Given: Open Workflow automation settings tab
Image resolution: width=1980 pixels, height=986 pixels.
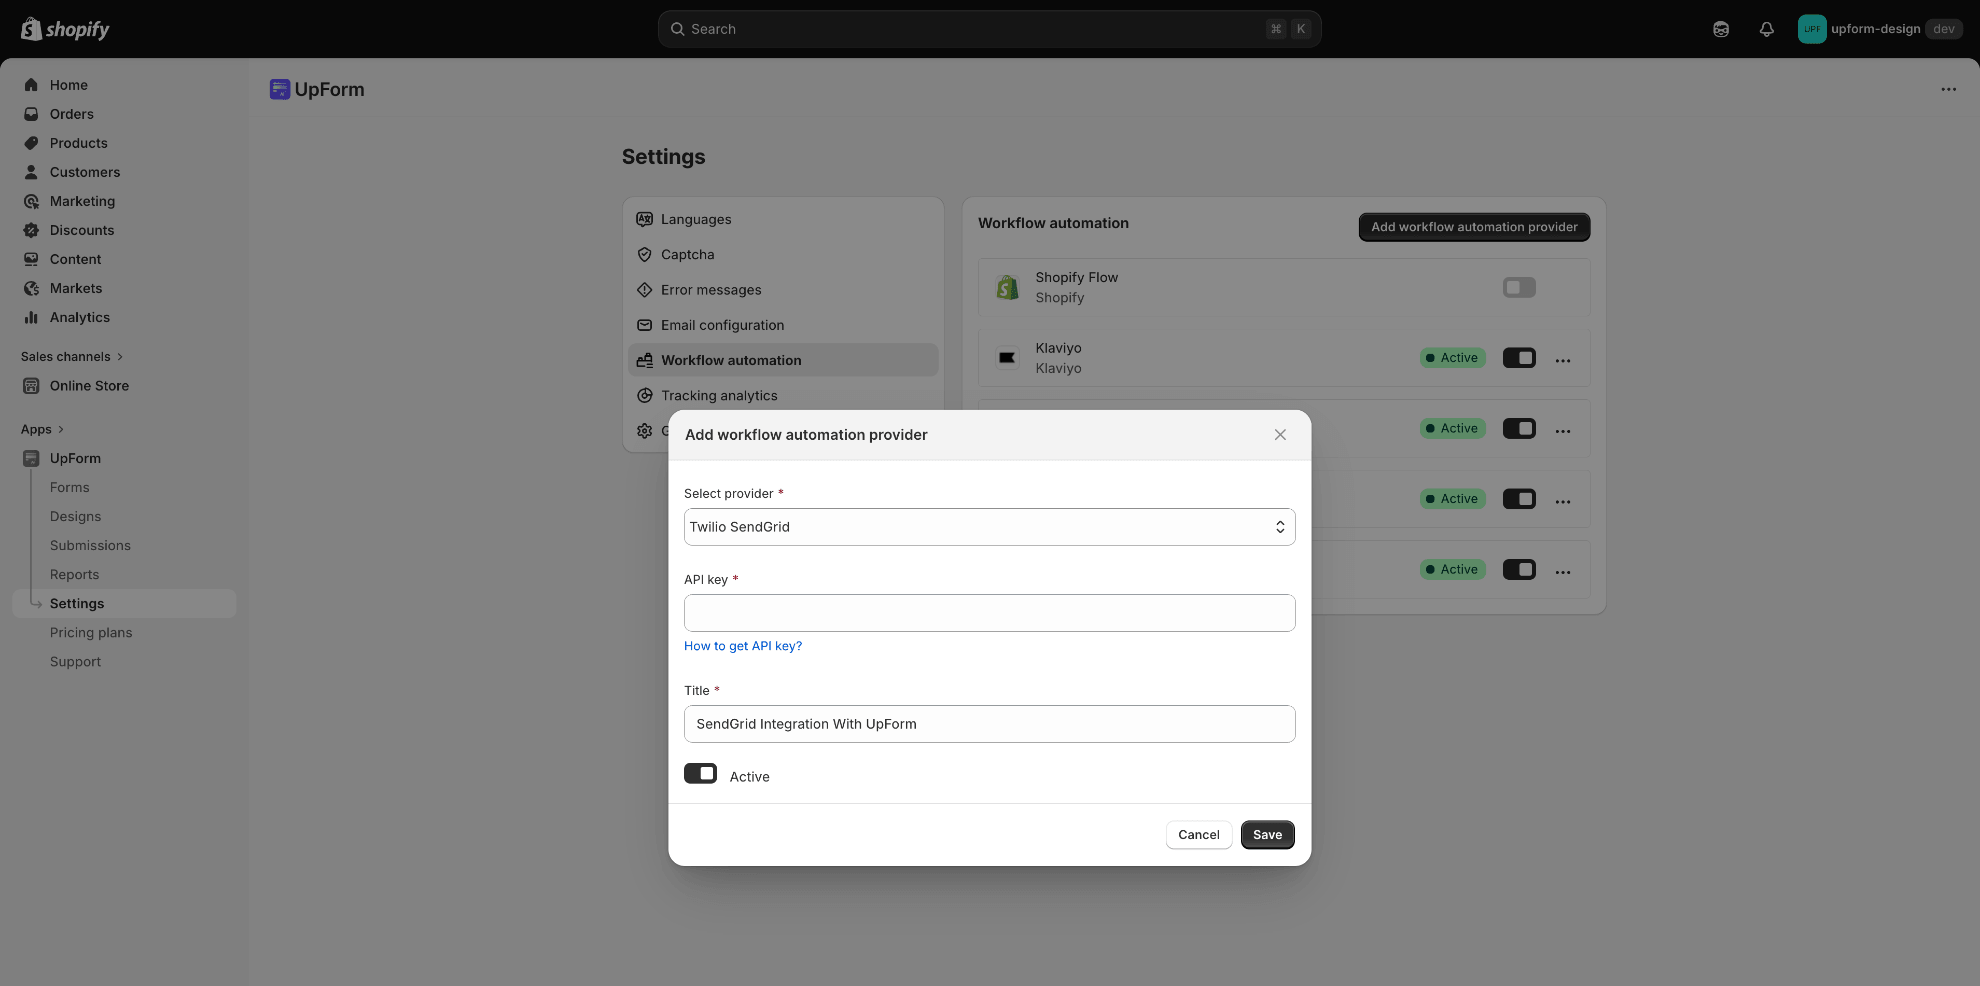Looking at the screenshot, I should [783, 360].
